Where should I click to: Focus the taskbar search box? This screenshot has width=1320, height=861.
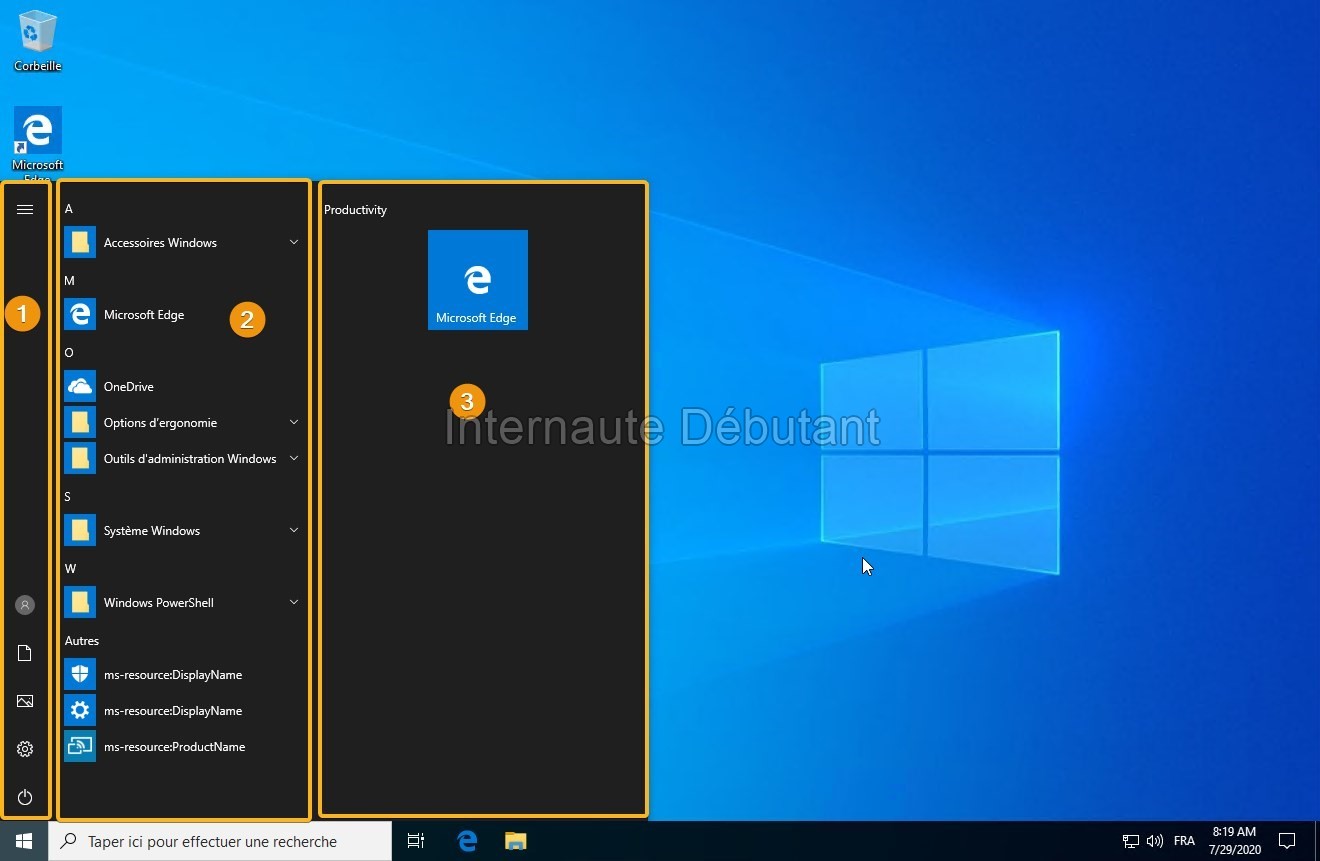point(220,841)
